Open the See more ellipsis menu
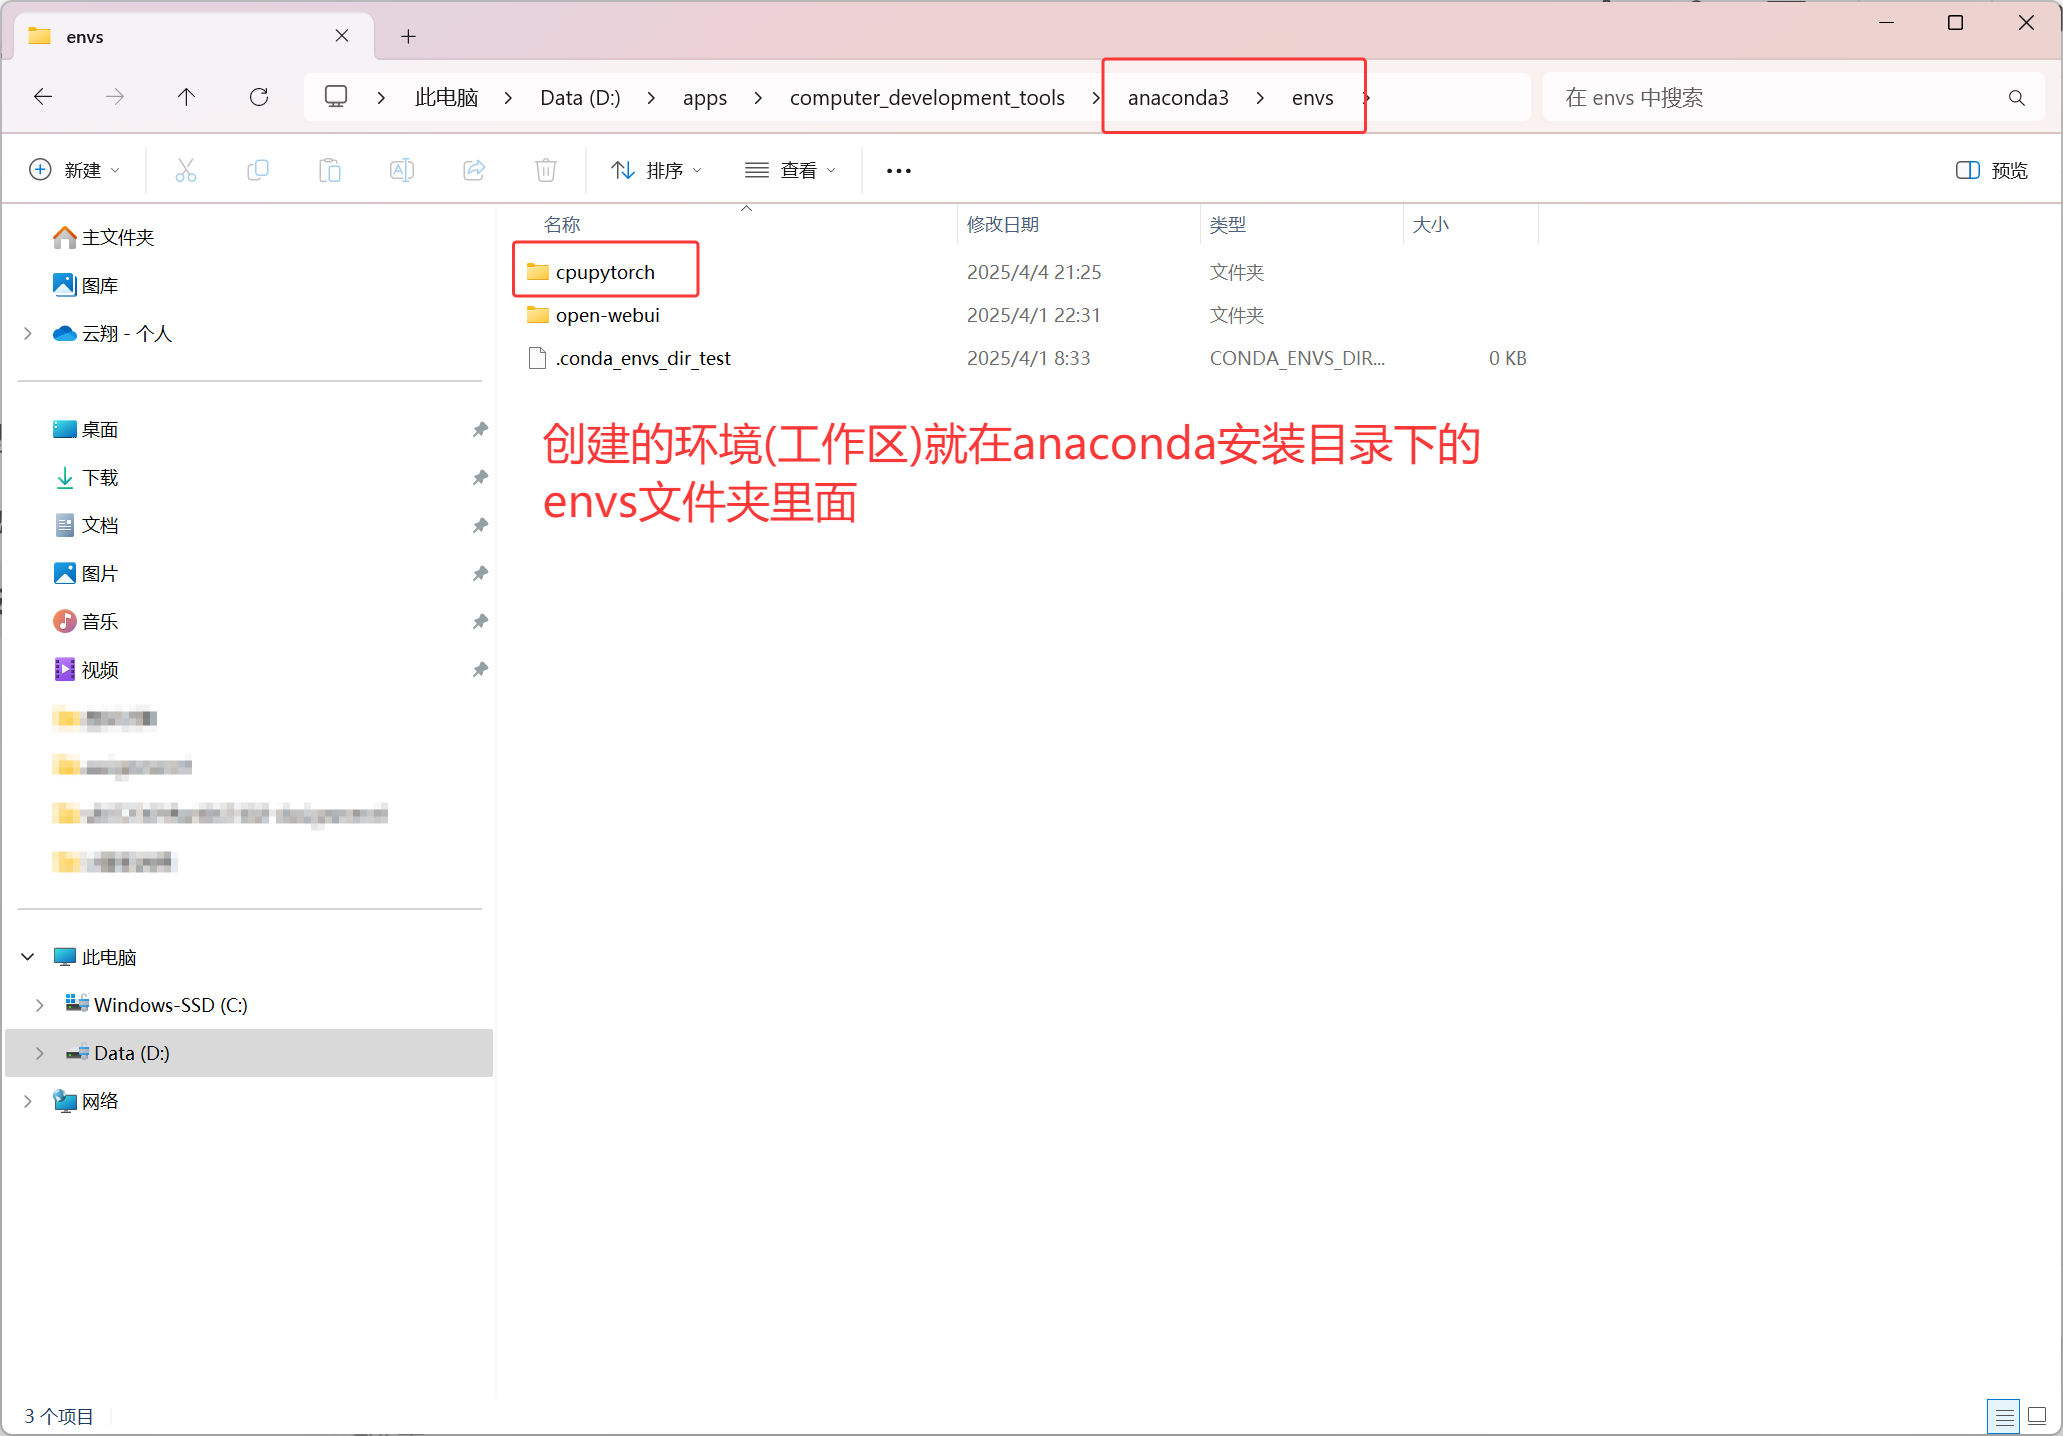 tap(899, 170)
